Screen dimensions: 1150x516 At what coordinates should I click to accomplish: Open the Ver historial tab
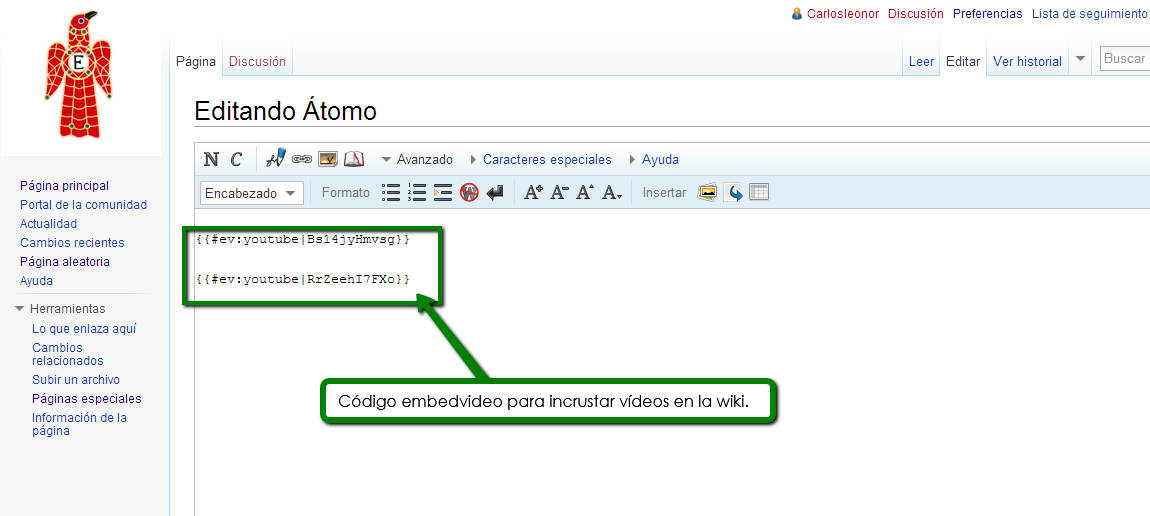click(1027, 61)
